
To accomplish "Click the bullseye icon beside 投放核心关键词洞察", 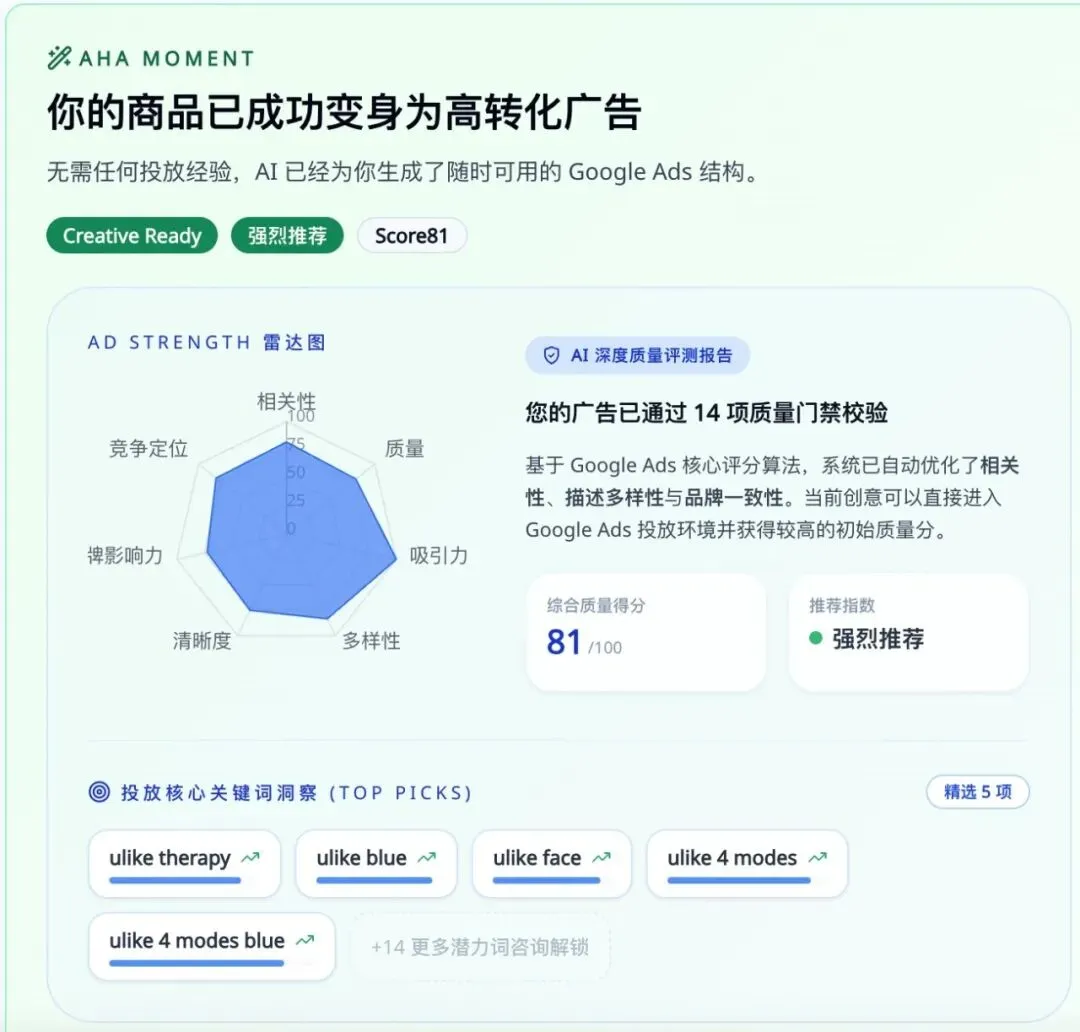I will pos(98,793).
